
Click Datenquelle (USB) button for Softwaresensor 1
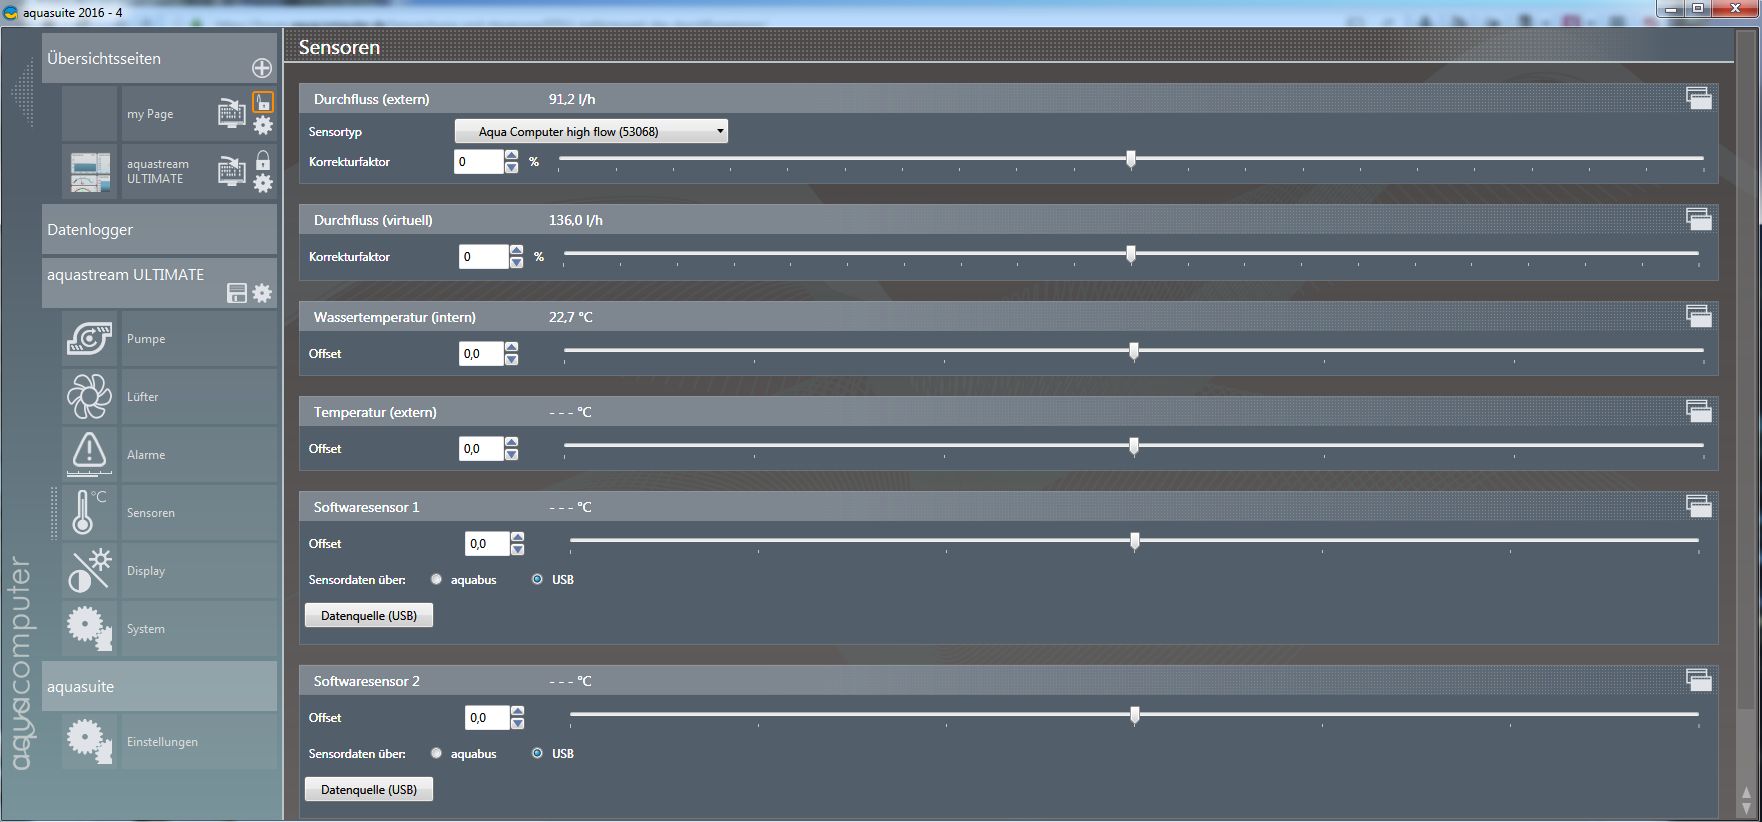click(369, 616)
